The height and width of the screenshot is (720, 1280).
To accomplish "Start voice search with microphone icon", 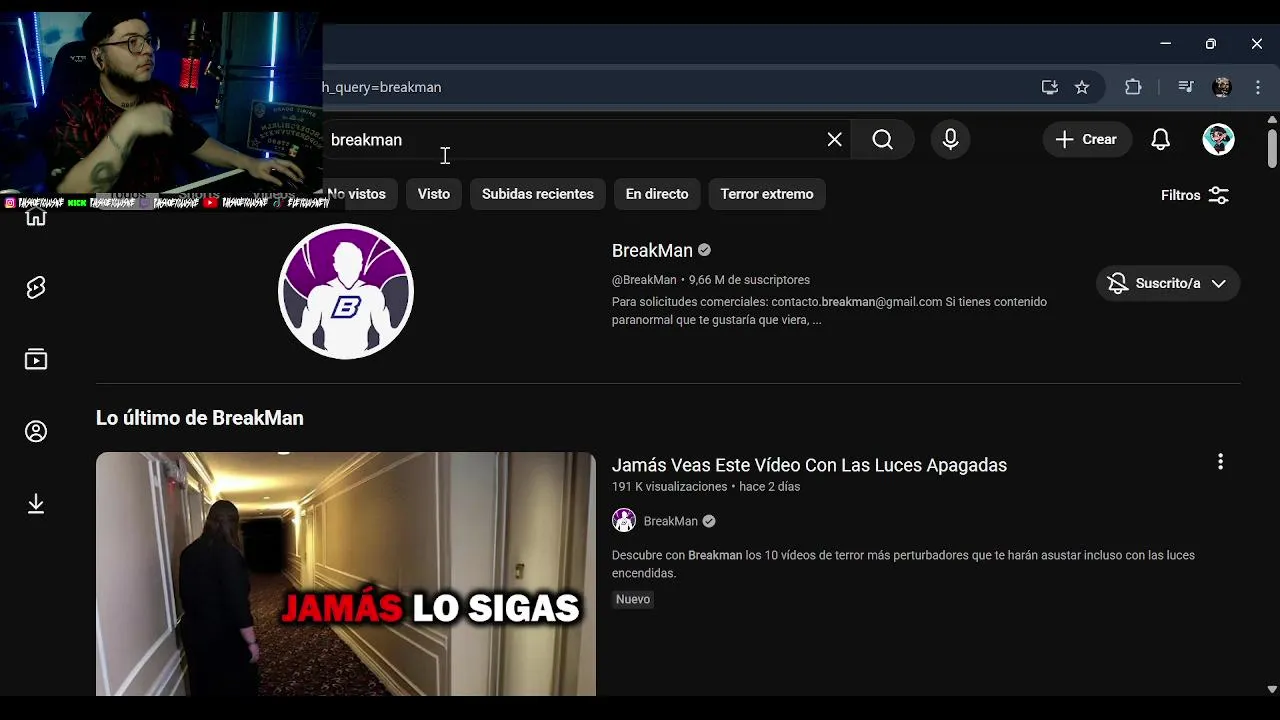I will (x=951, y=140).
